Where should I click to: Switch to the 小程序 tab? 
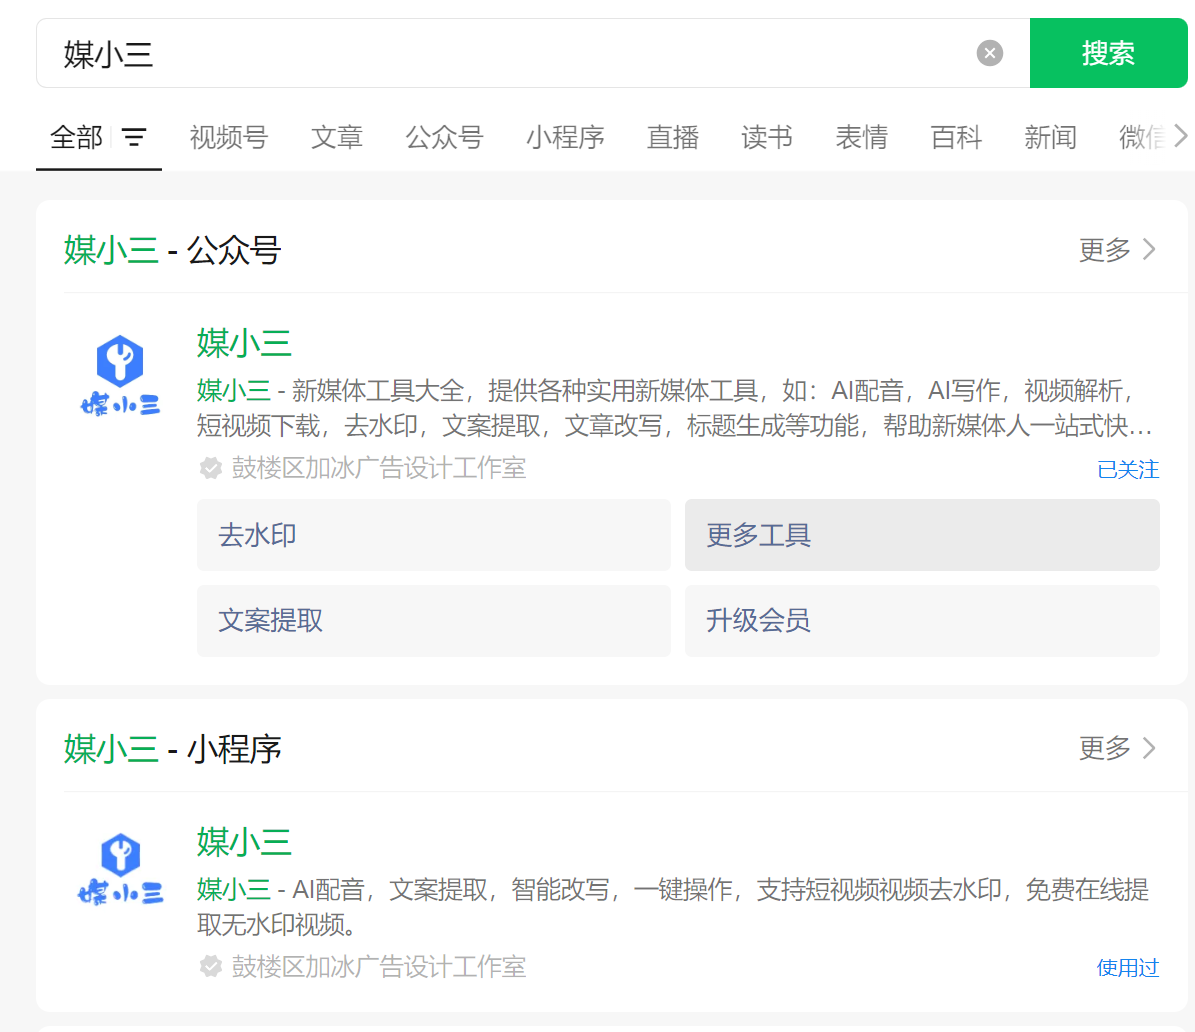coord(565,137)
